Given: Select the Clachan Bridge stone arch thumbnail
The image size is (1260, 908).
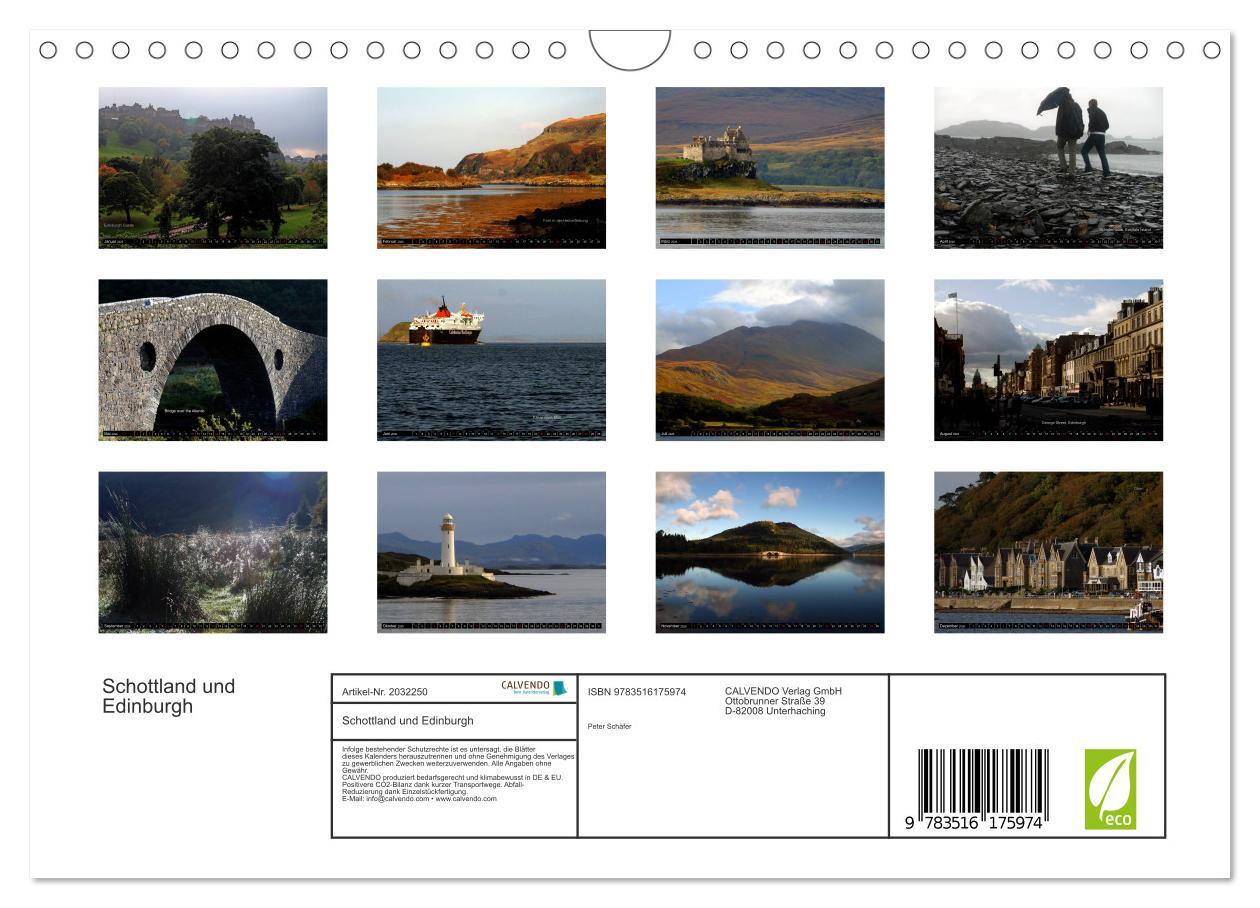Looking at the screenshot, I should [212, 357].
